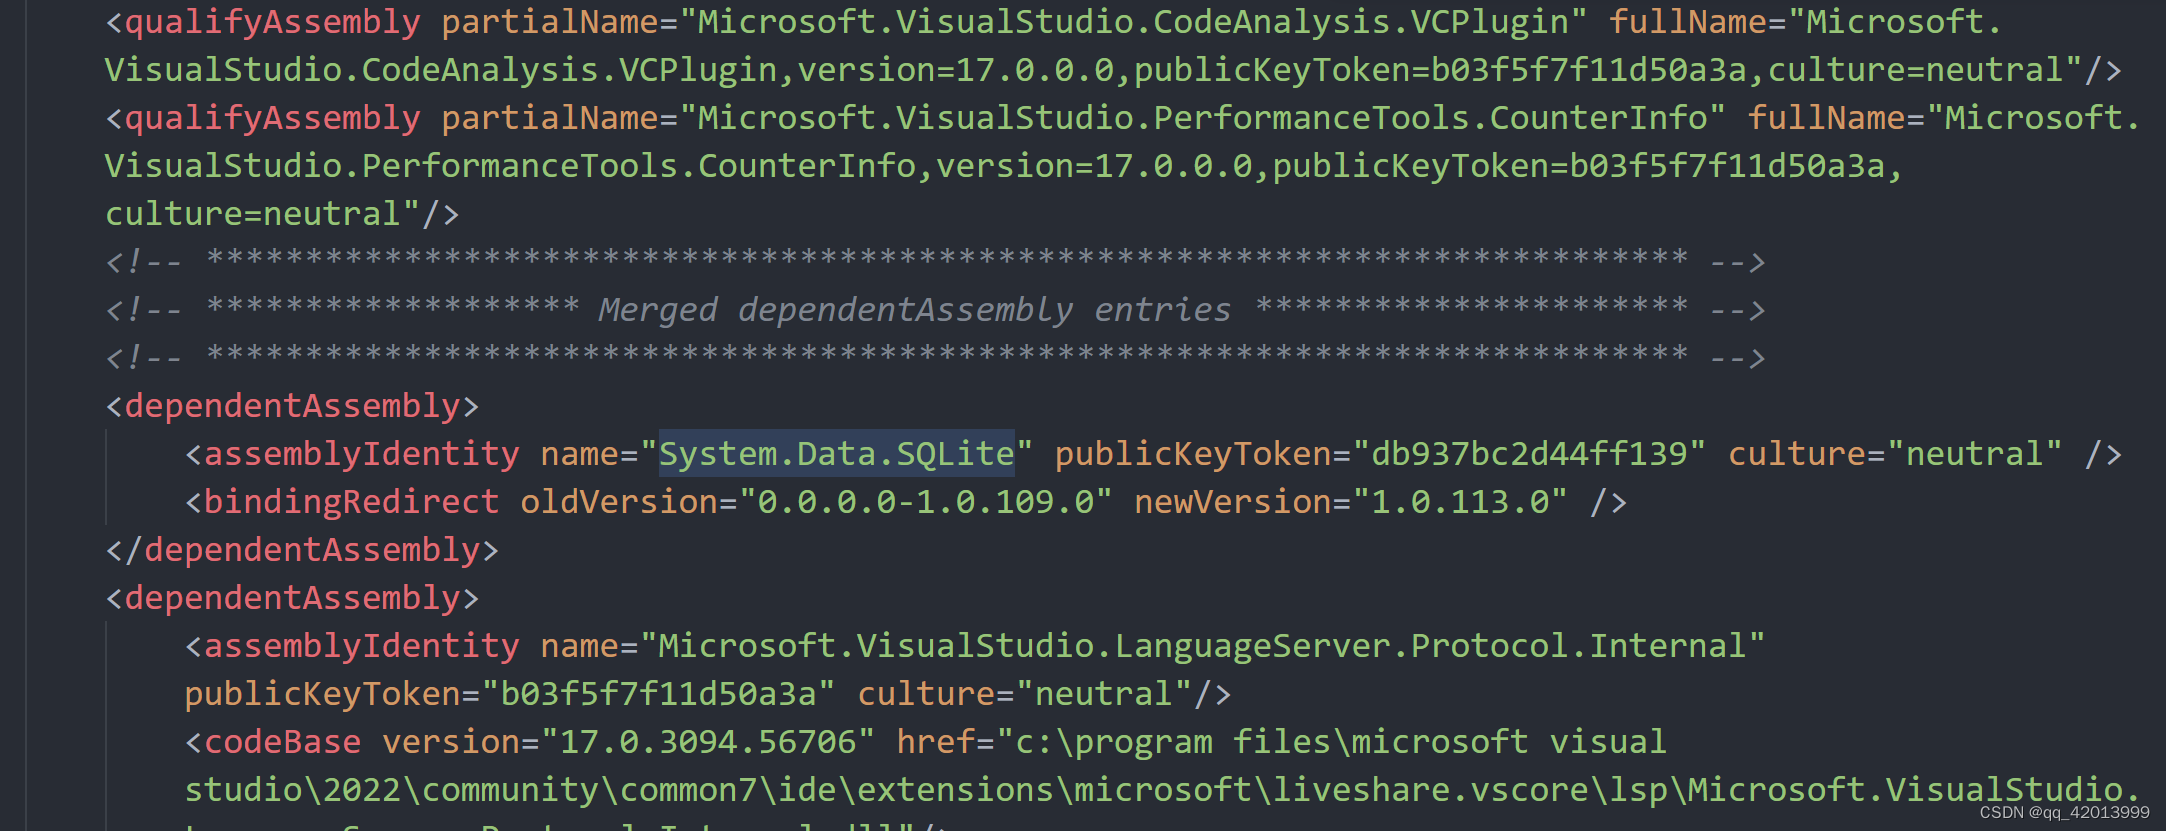Click the publicKeyToken value "b03f5f7f11d50a3a" under LanguageServer

[x=658, y=694]
